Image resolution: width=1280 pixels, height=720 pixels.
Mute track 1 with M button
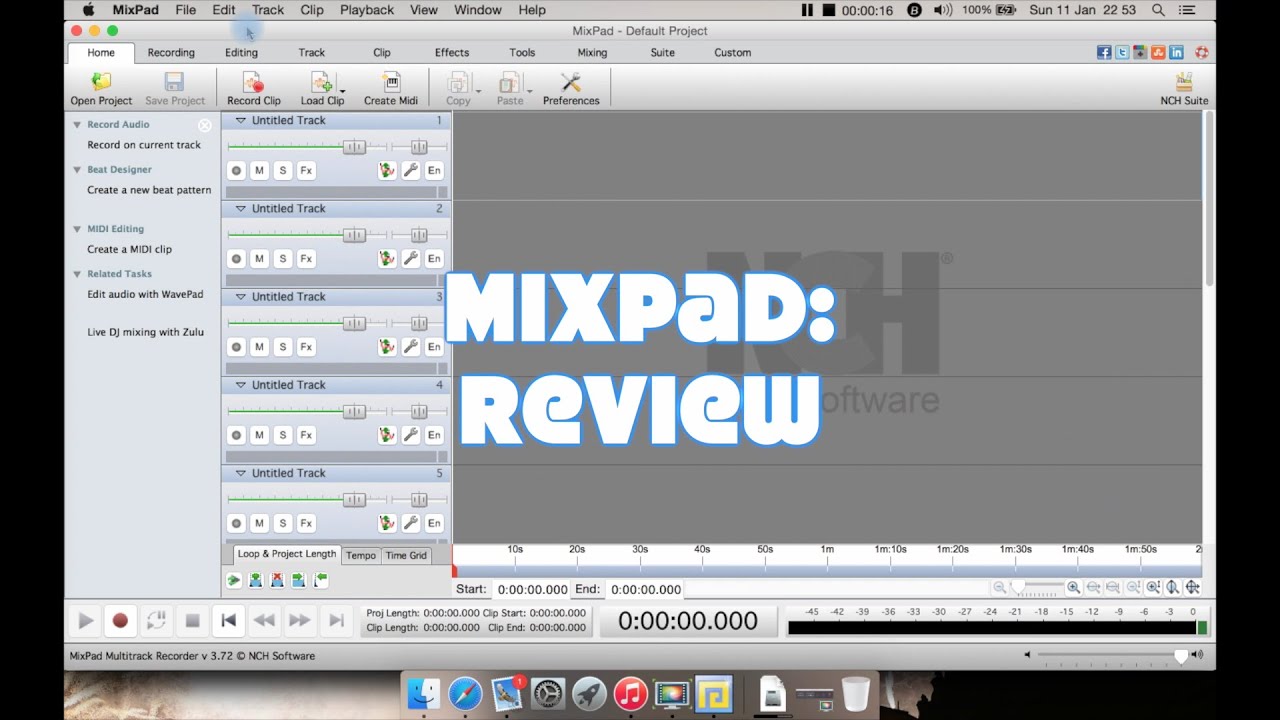(259, 171)
